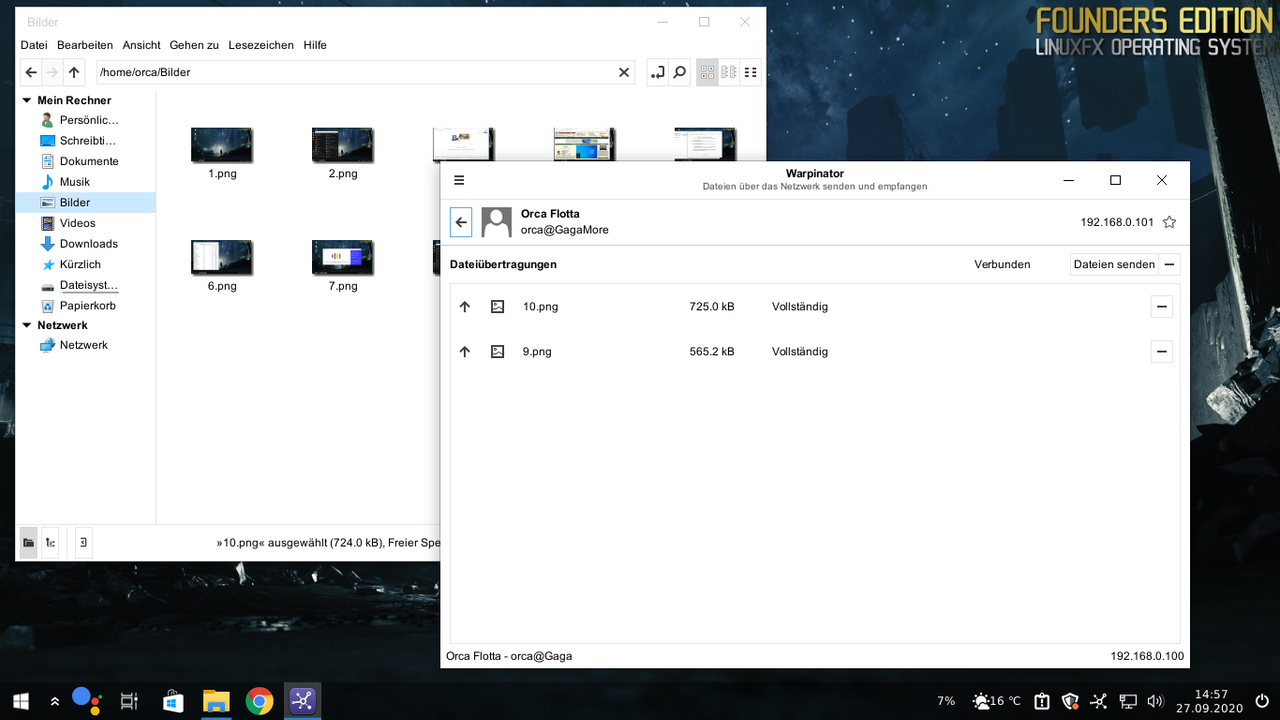Open the Windows-style start menu
Viewport: 1280px width, 720px height.
click(20, 702)
